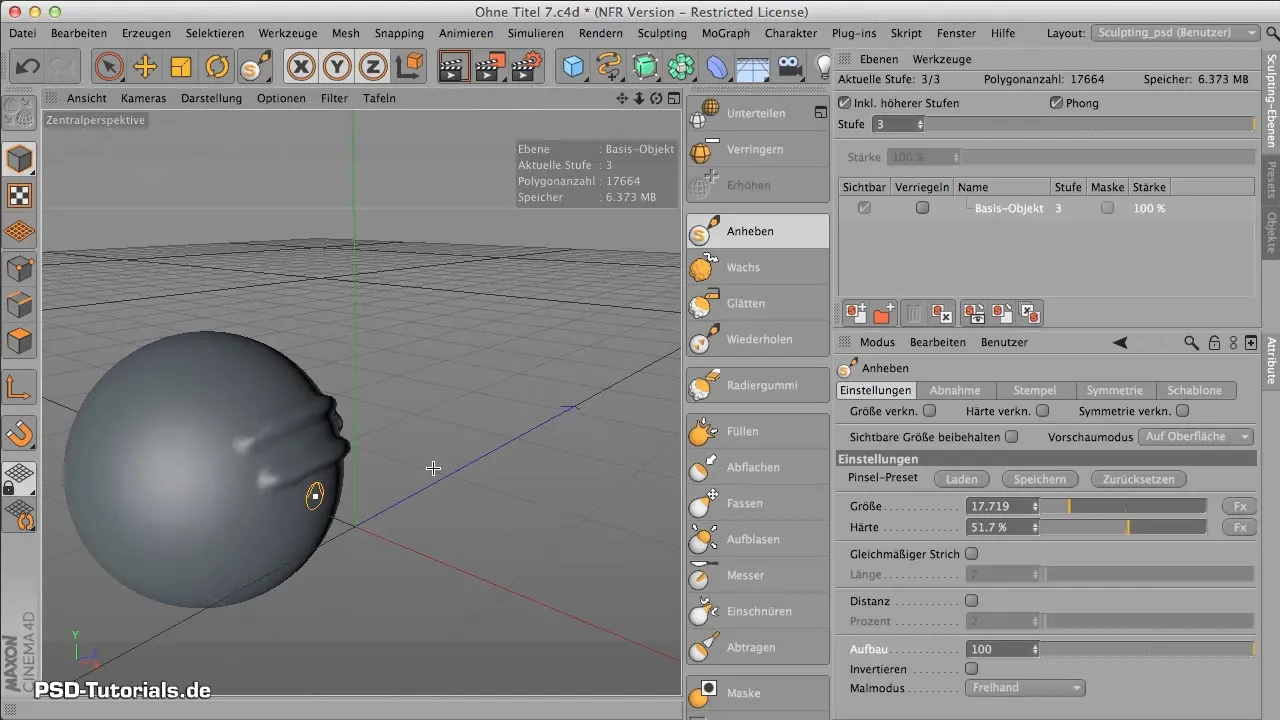Select the Füllen brush
The image size is (1280, 720).
(x=757, y=431)
